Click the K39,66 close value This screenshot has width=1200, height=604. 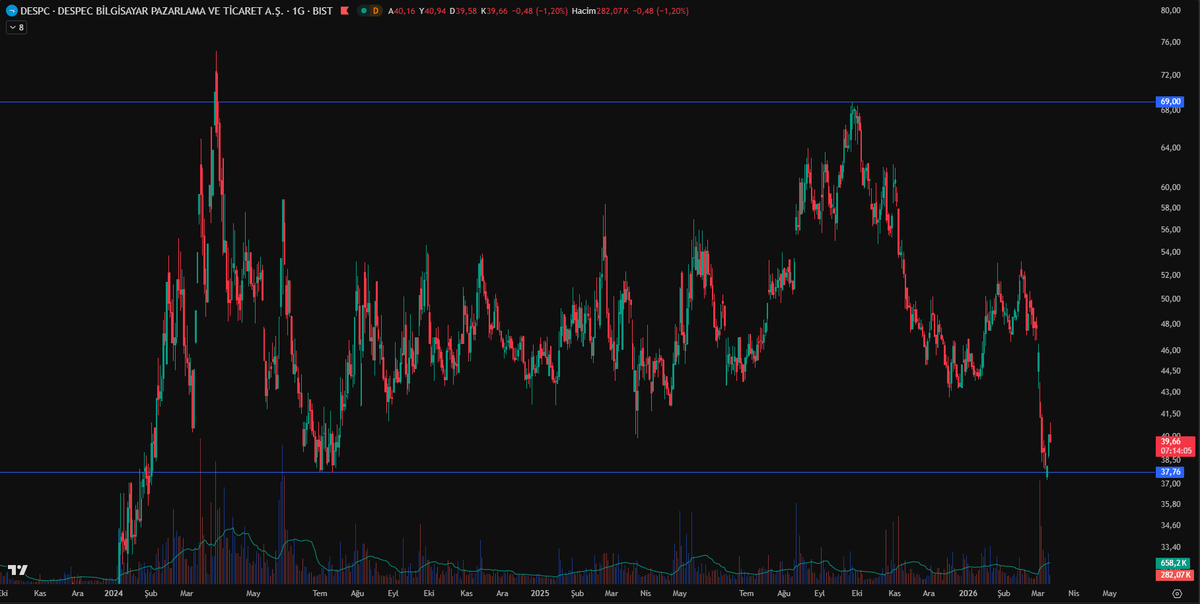pos(494,10)
